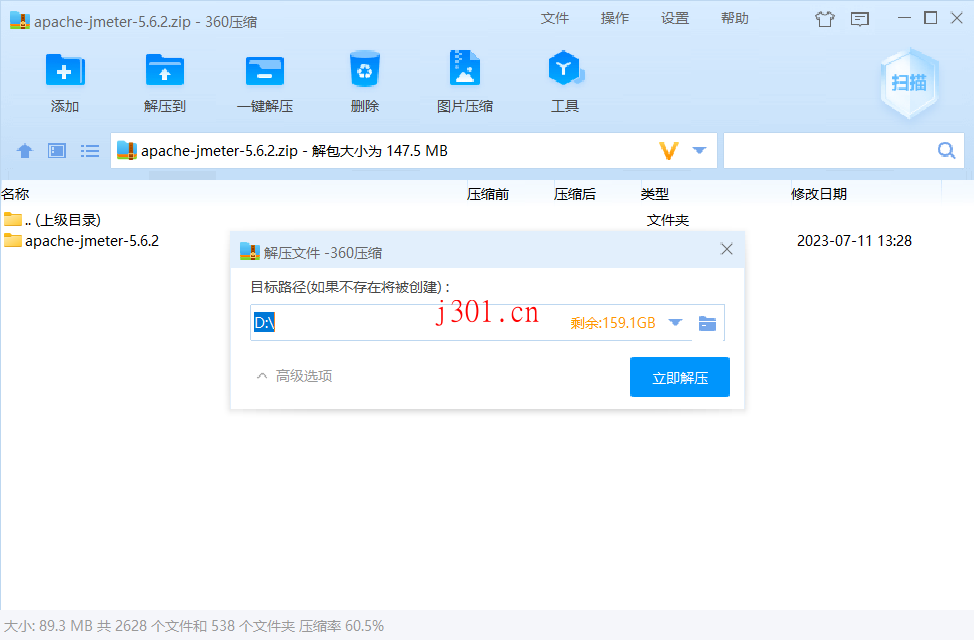Image resolution: width=974 pixels, height=640 pixels.
Task: Go up one directory with the up arrow
Action: pyautogui.click(x=25, y=150)
